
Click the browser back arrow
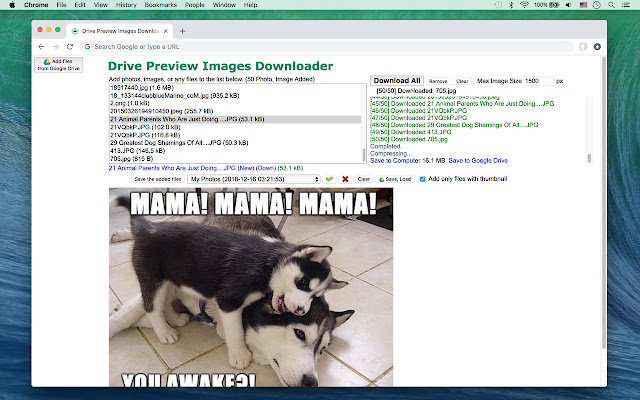pyautogui.click(x=41, y=47)
